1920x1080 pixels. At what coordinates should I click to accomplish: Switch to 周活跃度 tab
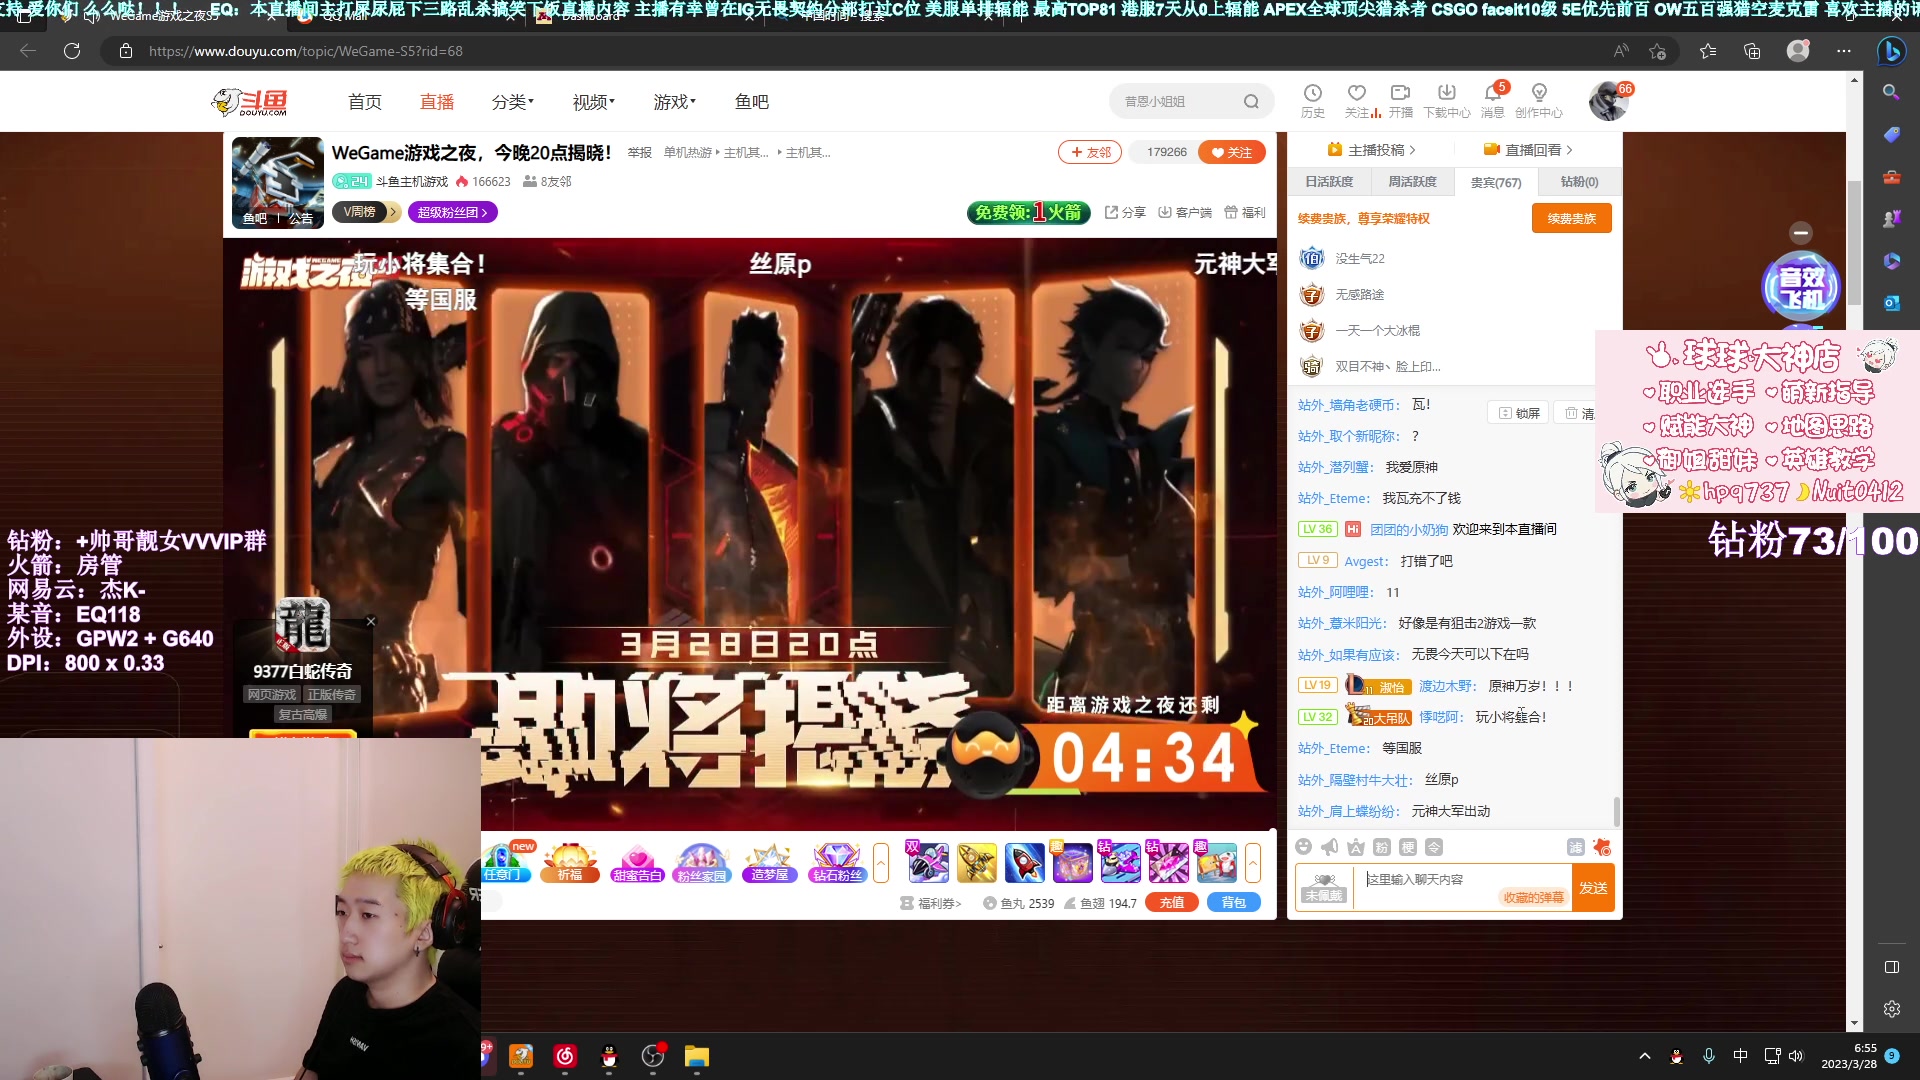click(1412, 182)
